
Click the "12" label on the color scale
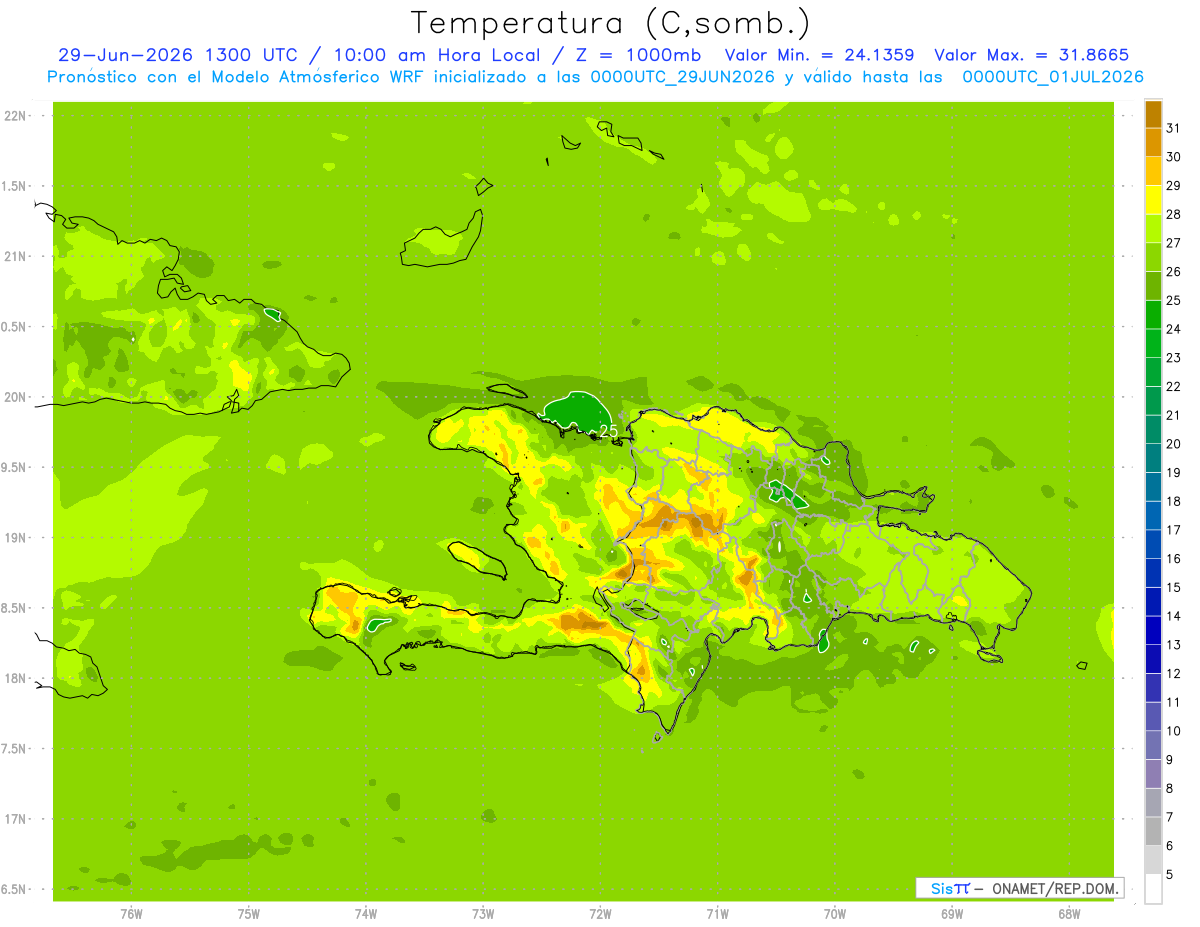tap(1175, 674)
